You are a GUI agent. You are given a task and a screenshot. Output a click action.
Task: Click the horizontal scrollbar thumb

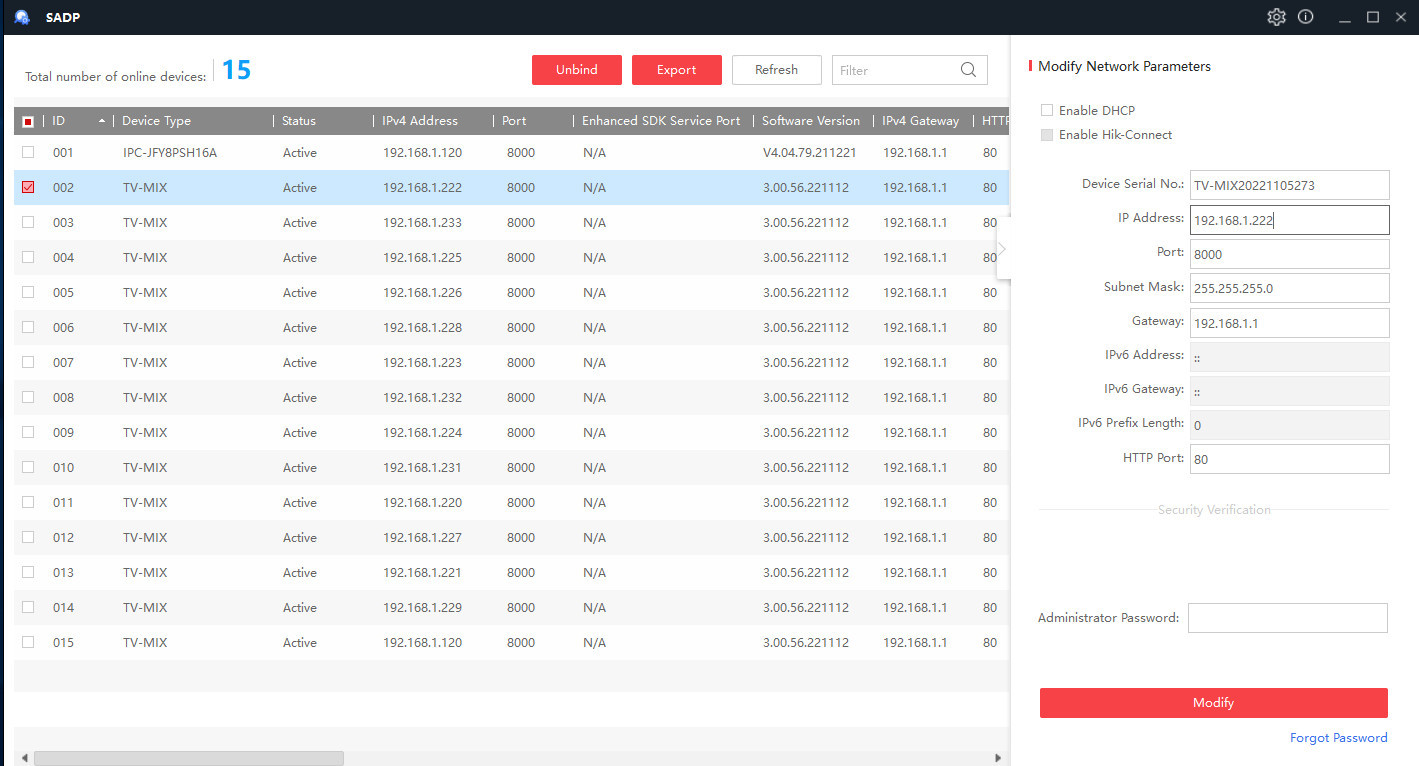pyautogui.click(x=189, y=758)
